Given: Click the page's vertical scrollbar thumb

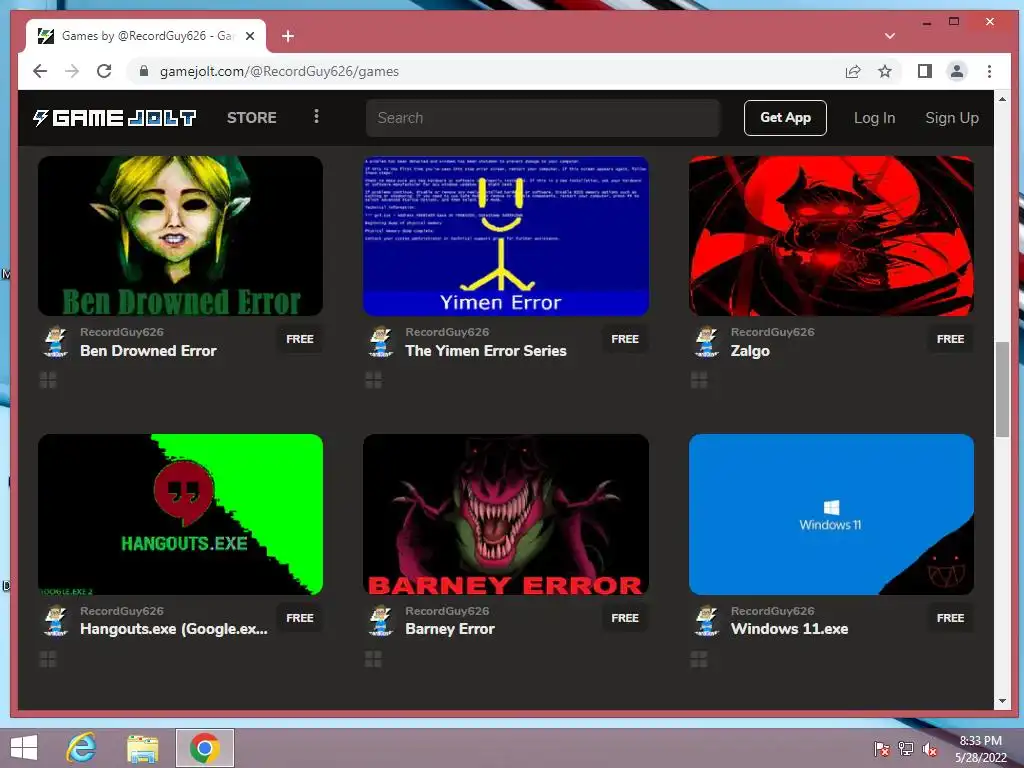Looking at the screenshot, I should (1002, 389).
